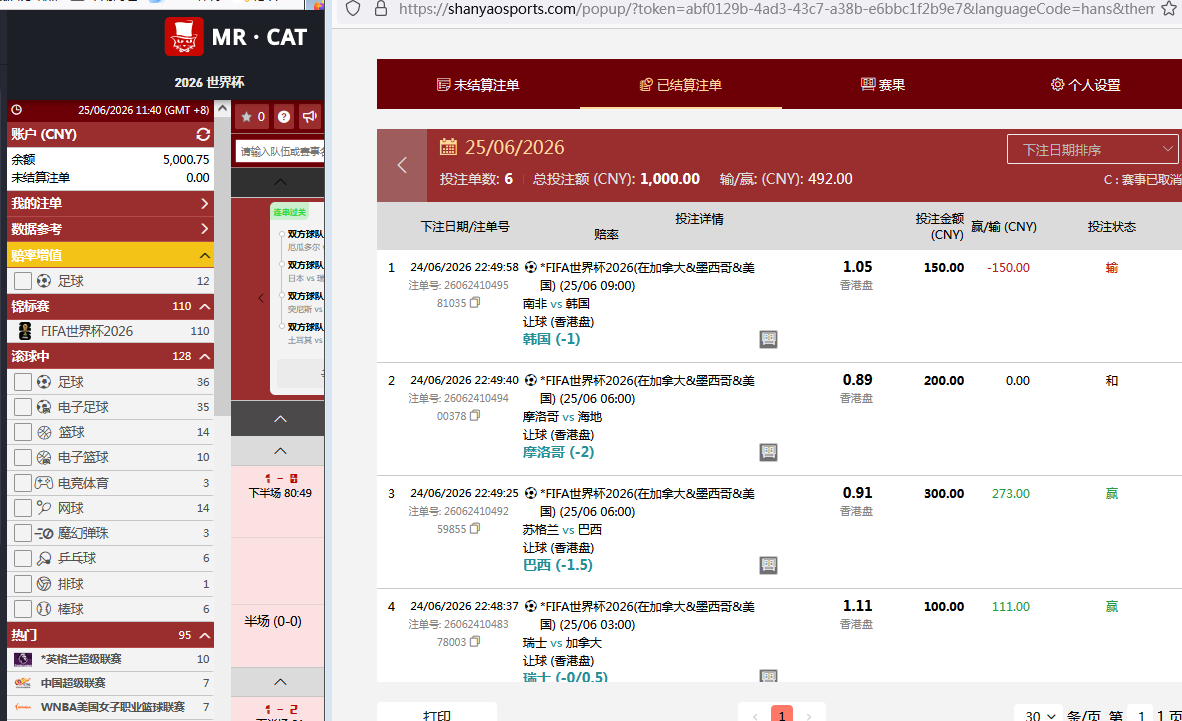Click the sidebar vertical scrollbar
The image size is (1182, 721).
222,265
